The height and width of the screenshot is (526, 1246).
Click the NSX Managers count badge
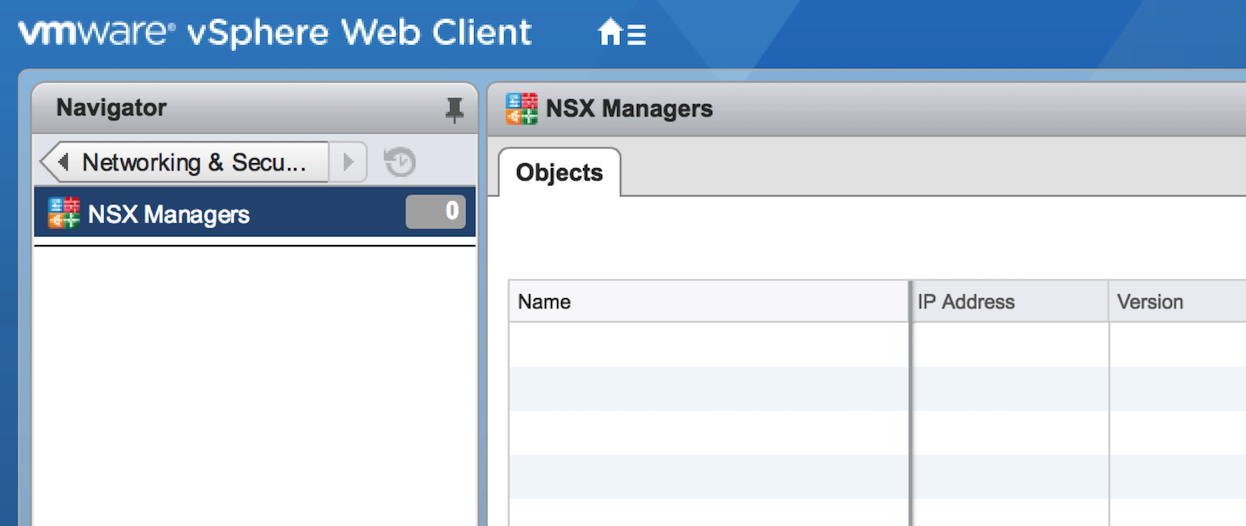[436, 212]
